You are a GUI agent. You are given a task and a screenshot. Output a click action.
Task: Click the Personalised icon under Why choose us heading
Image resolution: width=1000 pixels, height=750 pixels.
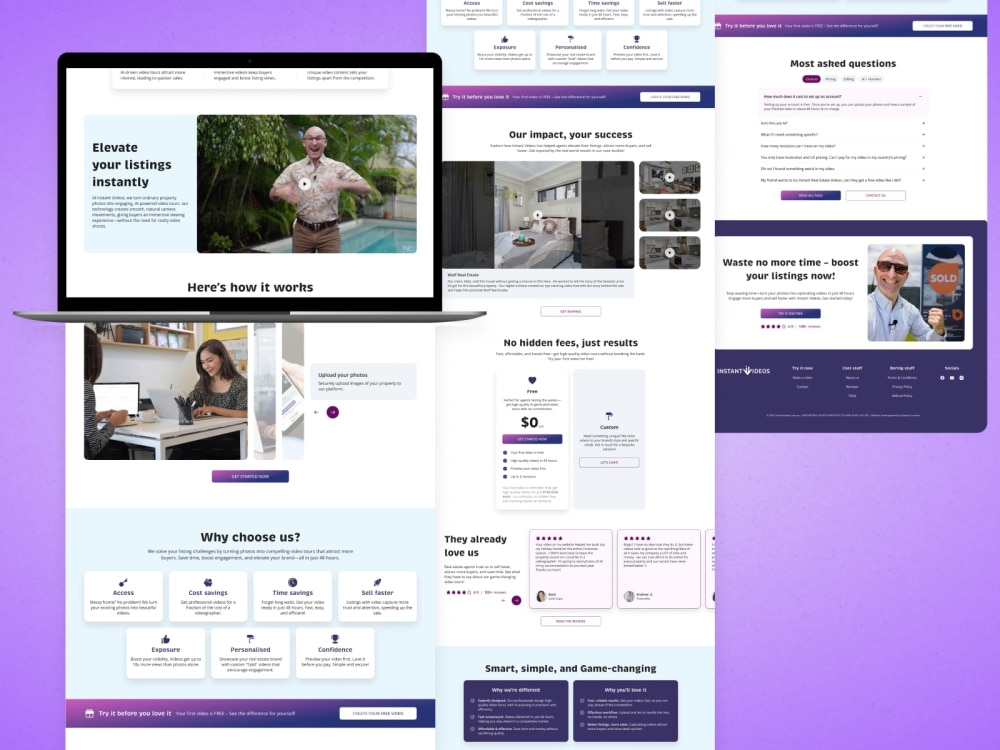pyautogui.click(x=250, y=639)
